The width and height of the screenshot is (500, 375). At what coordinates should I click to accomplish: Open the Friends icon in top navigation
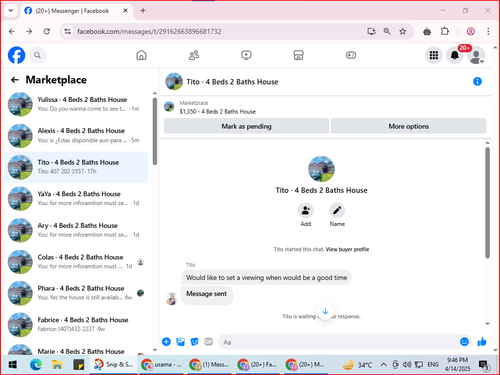click(x=194, y=55)
